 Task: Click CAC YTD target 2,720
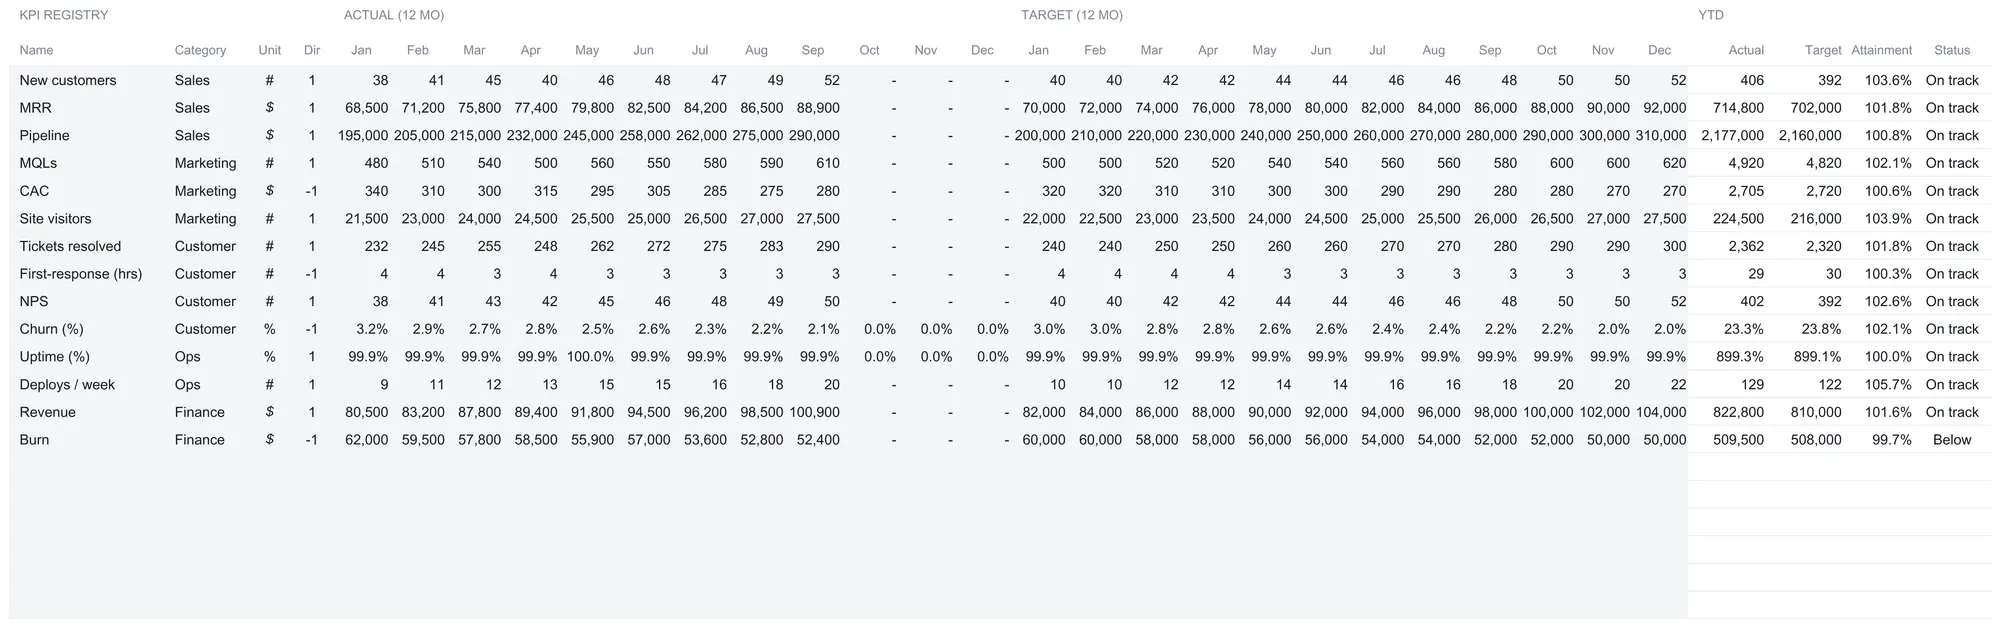[x=1823, y=191]
